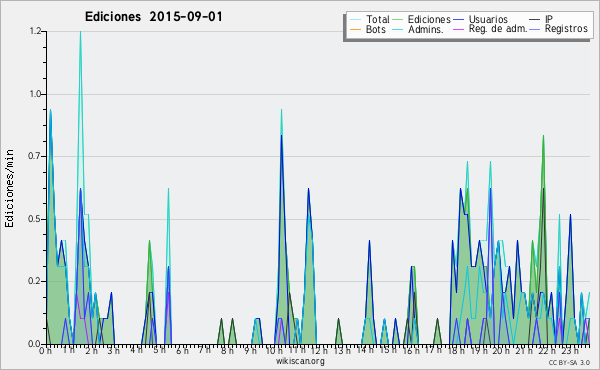Click the CC BY-SA 3.0 license text
This screenshot has width=600, height=370.
click(x=569, y=362)
